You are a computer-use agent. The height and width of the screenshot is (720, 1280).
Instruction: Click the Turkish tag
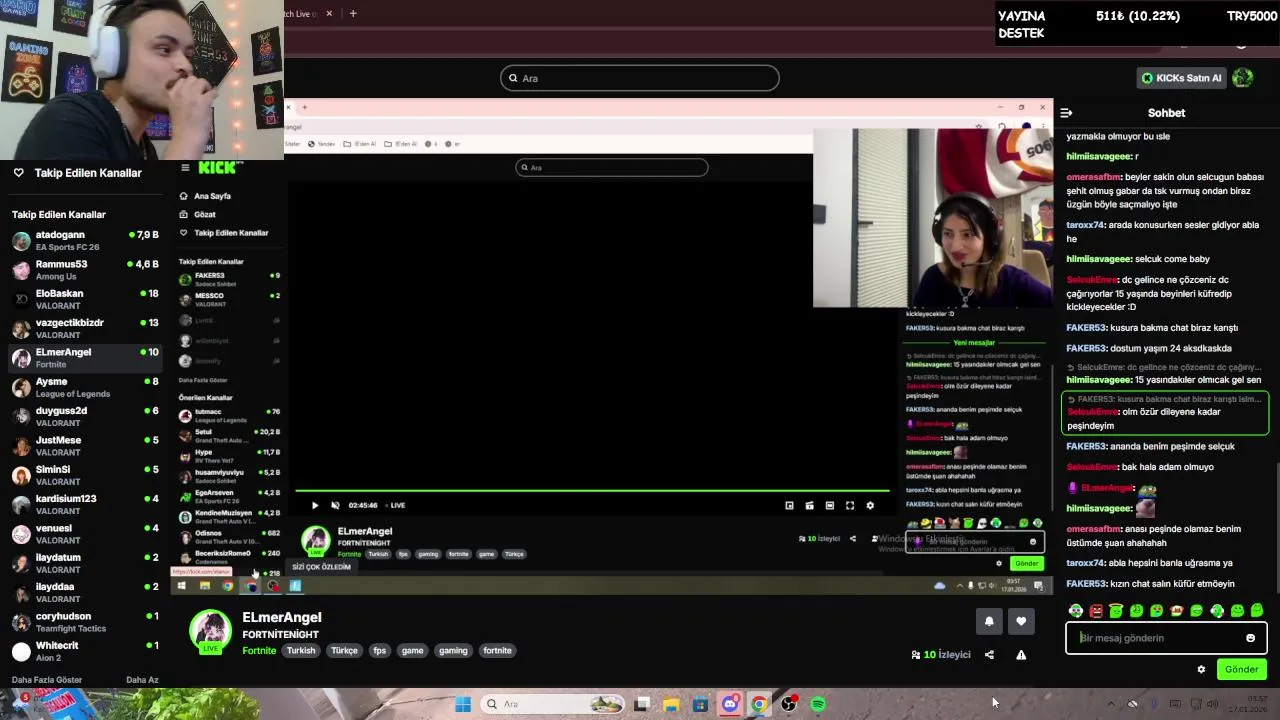pos(301,651)
